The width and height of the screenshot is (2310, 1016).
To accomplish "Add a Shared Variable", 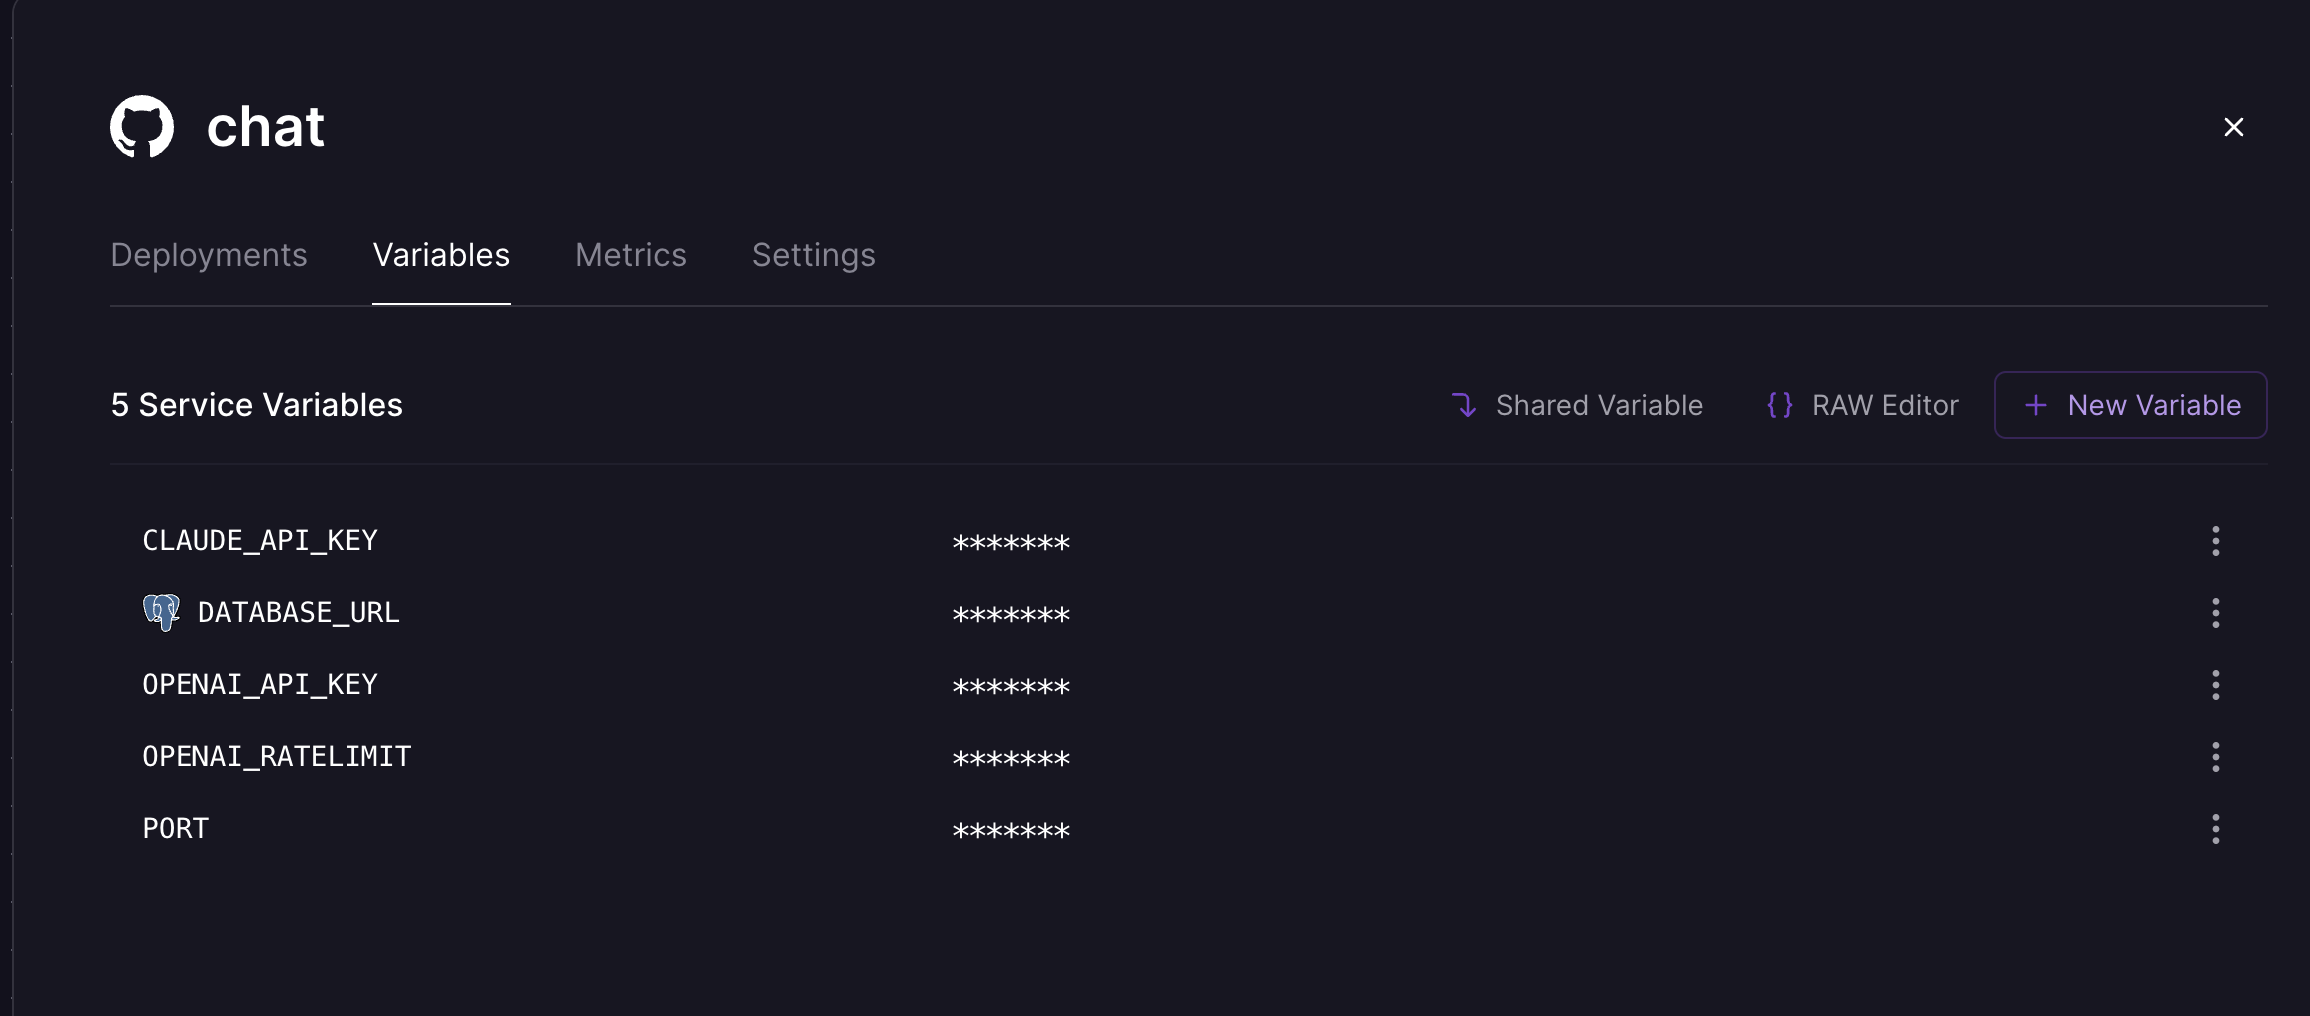I will pos(1577,405).
